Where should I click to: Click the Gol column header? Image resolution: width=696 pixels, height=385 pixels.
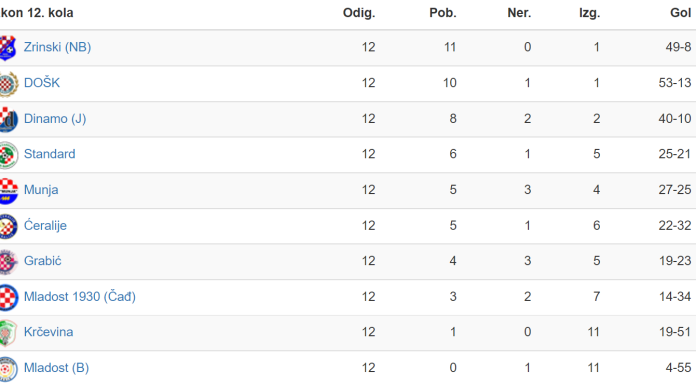point(680,13)
